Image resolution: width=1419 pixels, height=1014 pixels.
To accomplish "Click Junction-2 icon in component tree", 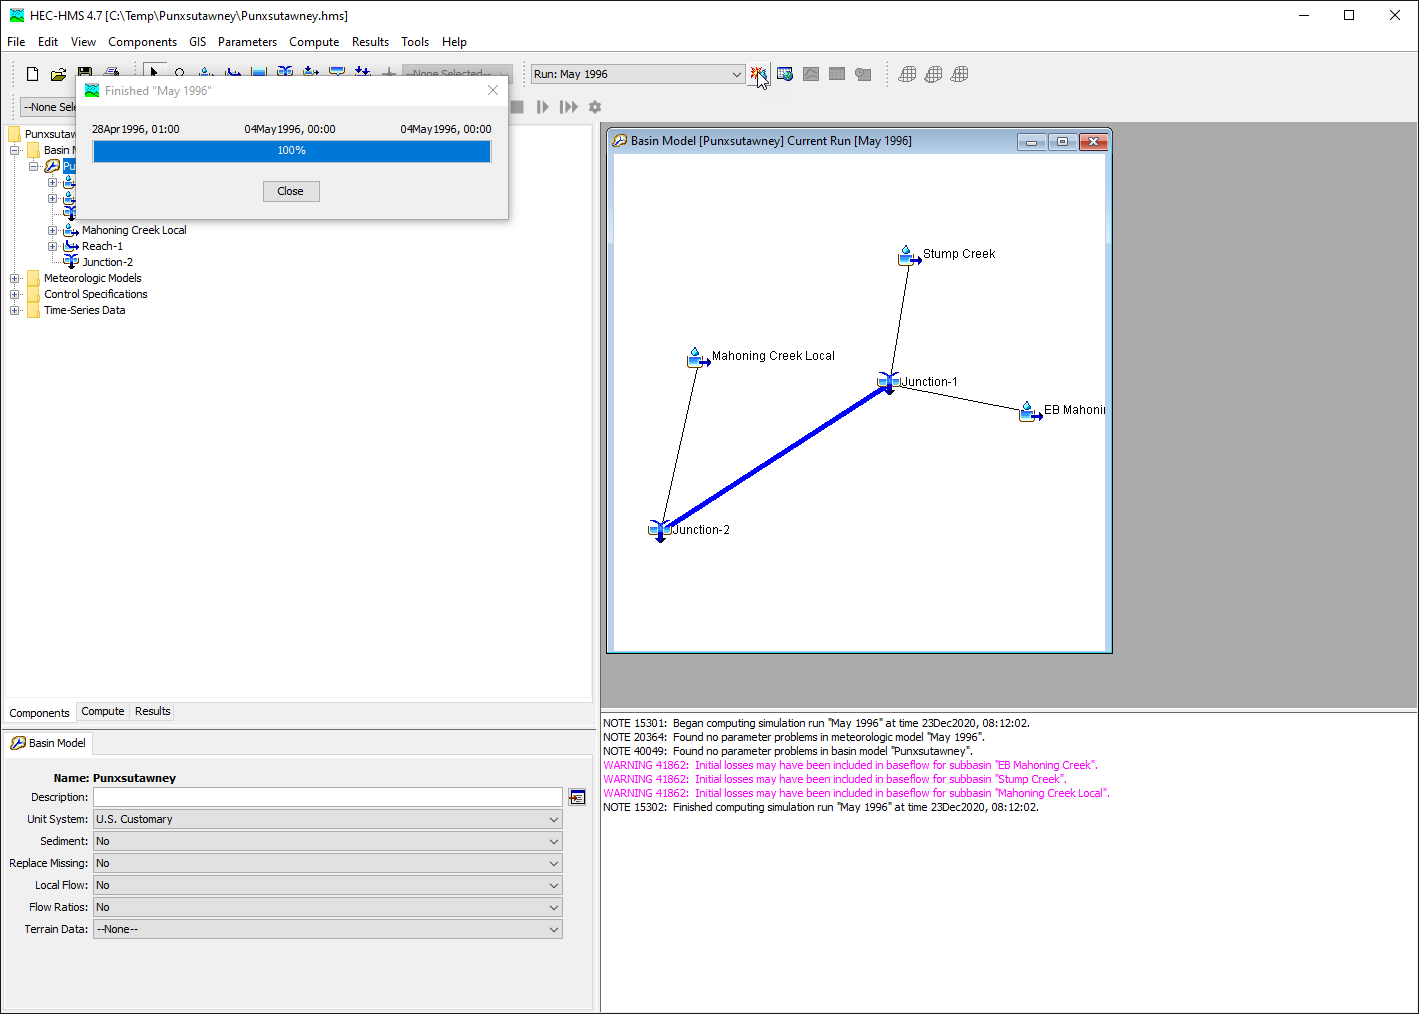I will pyautogui.click(x=71, y=262).
